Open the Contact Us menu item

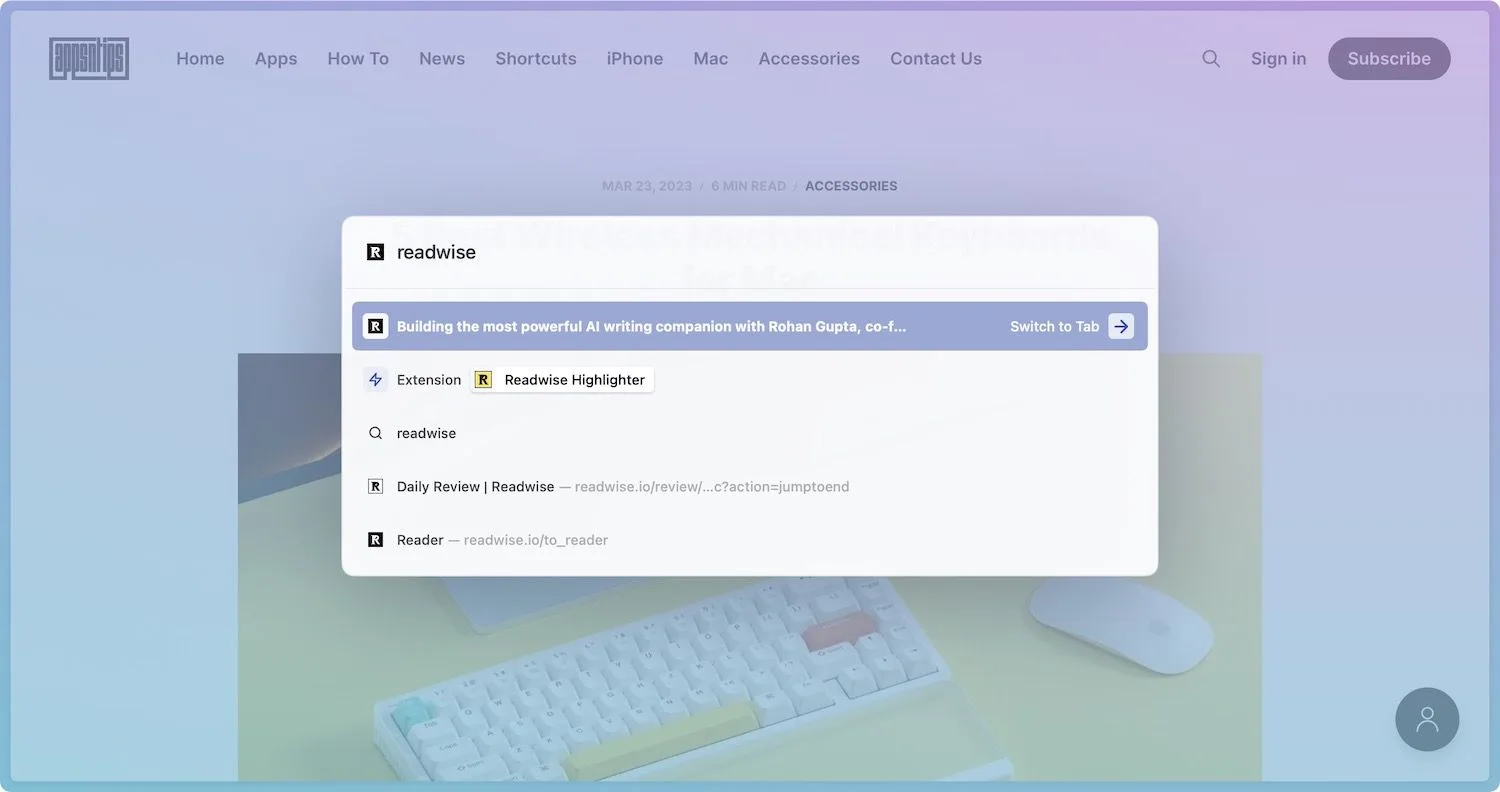tap(936, 59)
